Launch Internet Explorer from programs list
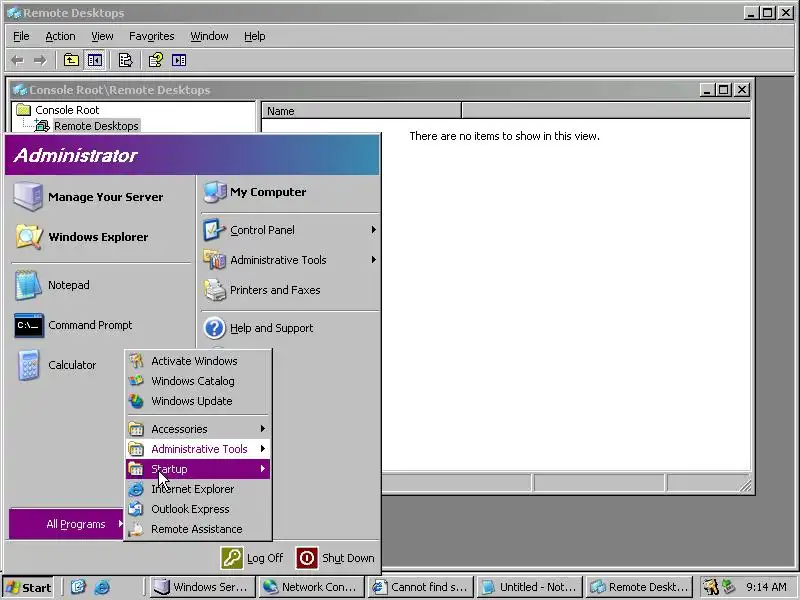Screen dimensions: 800x600 (x=197, y=489)
